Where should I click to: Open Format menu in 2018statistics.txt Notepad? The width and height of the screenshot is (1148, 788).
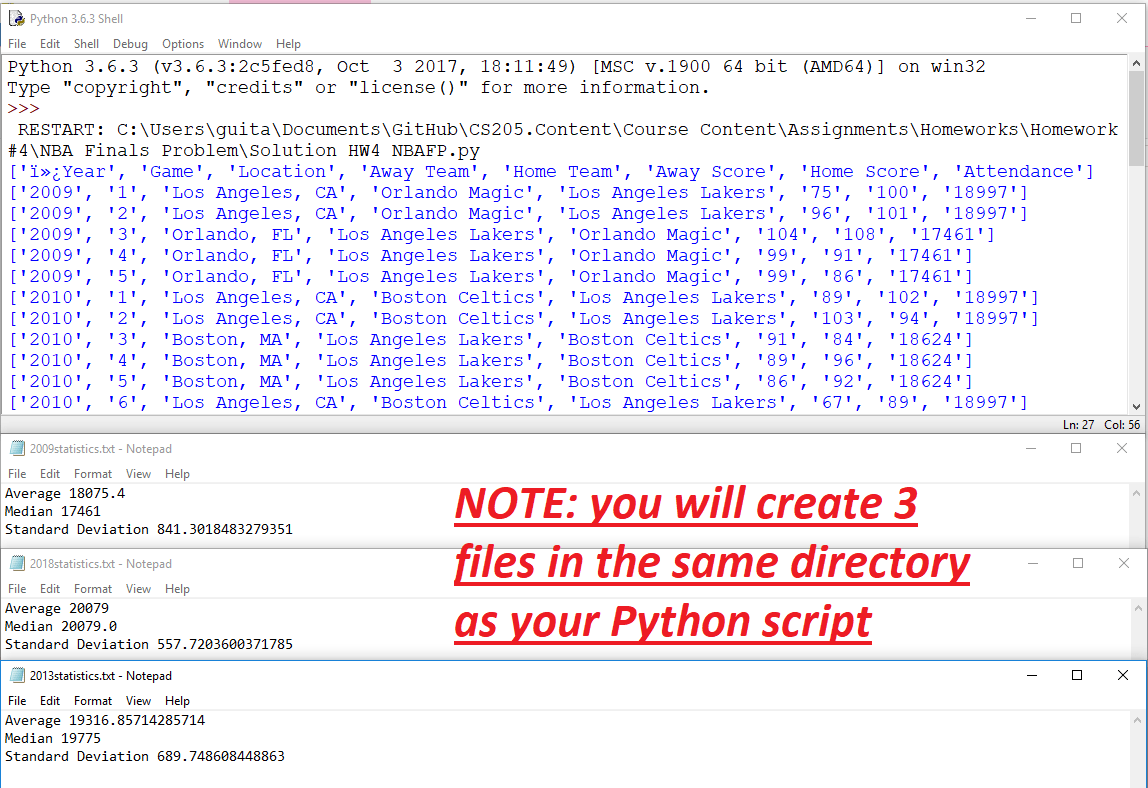click(x=93, y=589)
